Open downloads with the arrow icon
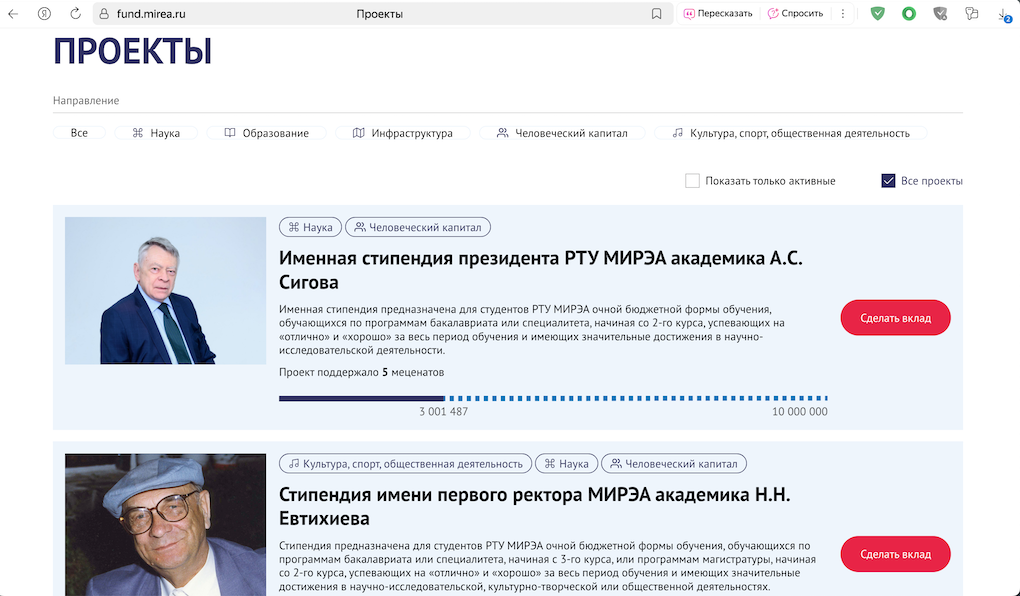The image size is (1020, 596). tap(1004, 15)
